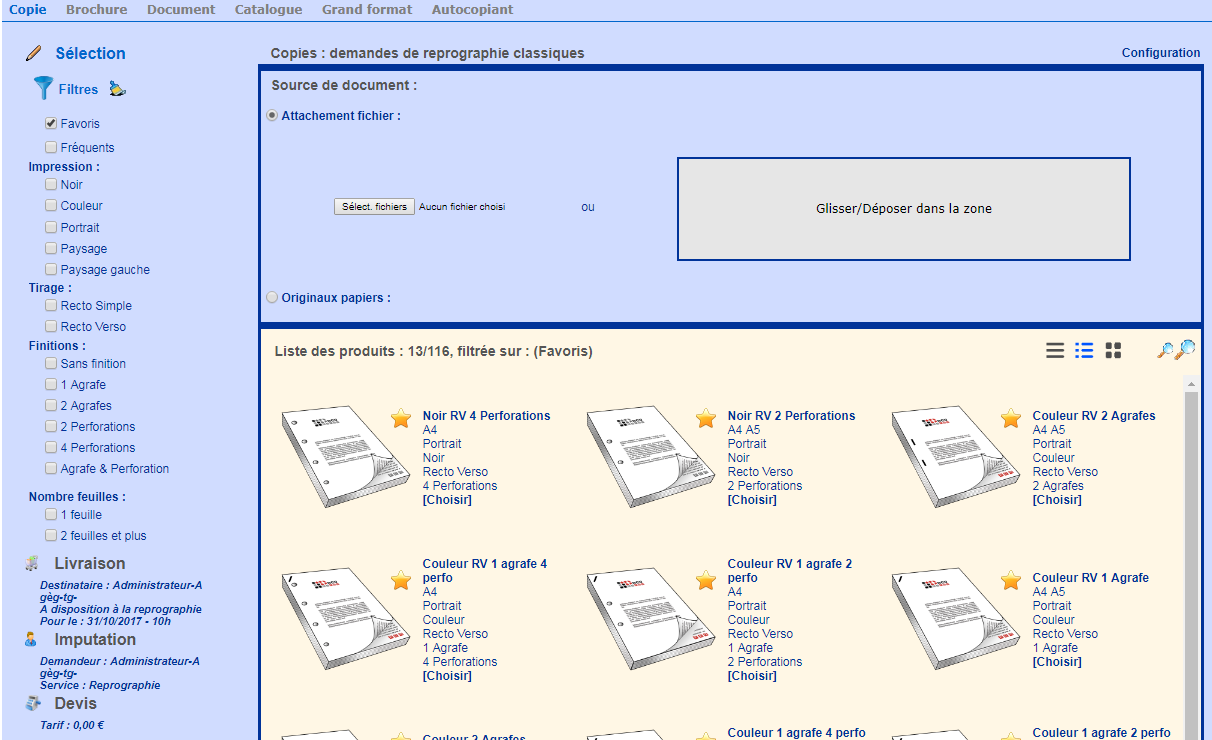This screenshot has width=1212, height=740.
Task: Check the Noir impression filter
Action: click(x=51, y=184)
